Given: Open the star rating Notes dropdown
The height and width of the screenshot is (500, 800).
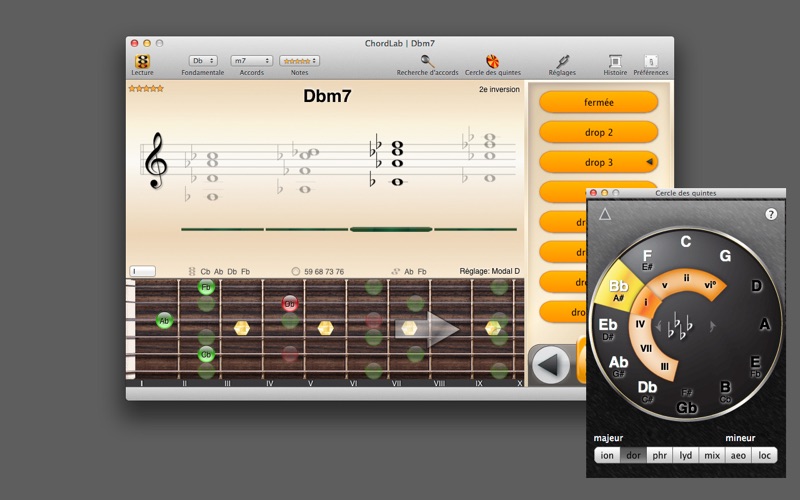Looking at the screenshot, I should coord(299,61).
